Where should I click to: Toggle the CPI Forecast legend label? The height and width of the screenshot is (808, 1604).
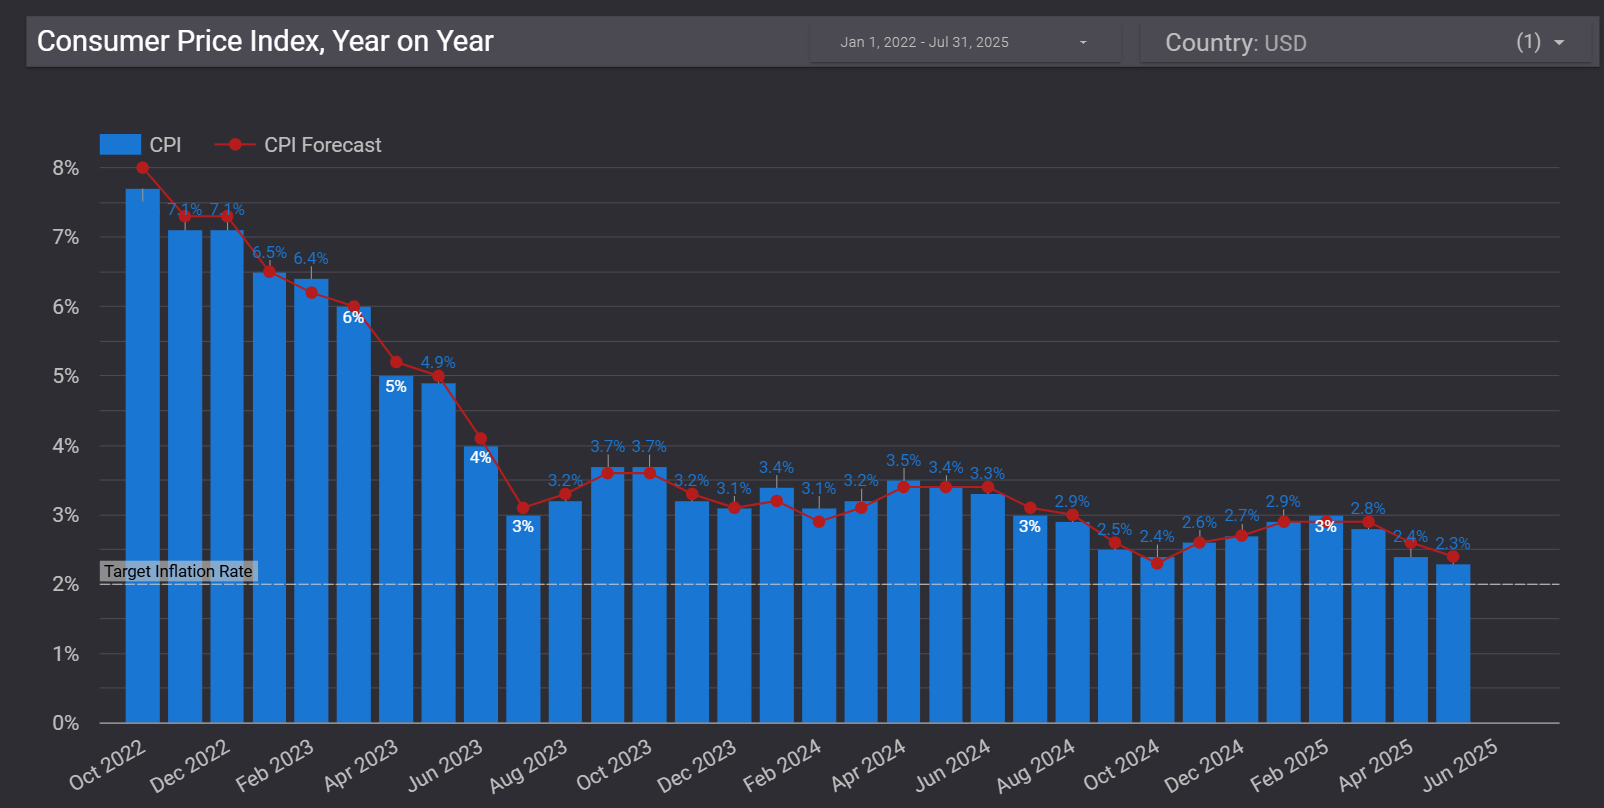pyautogui.click(x=322, y=145)
